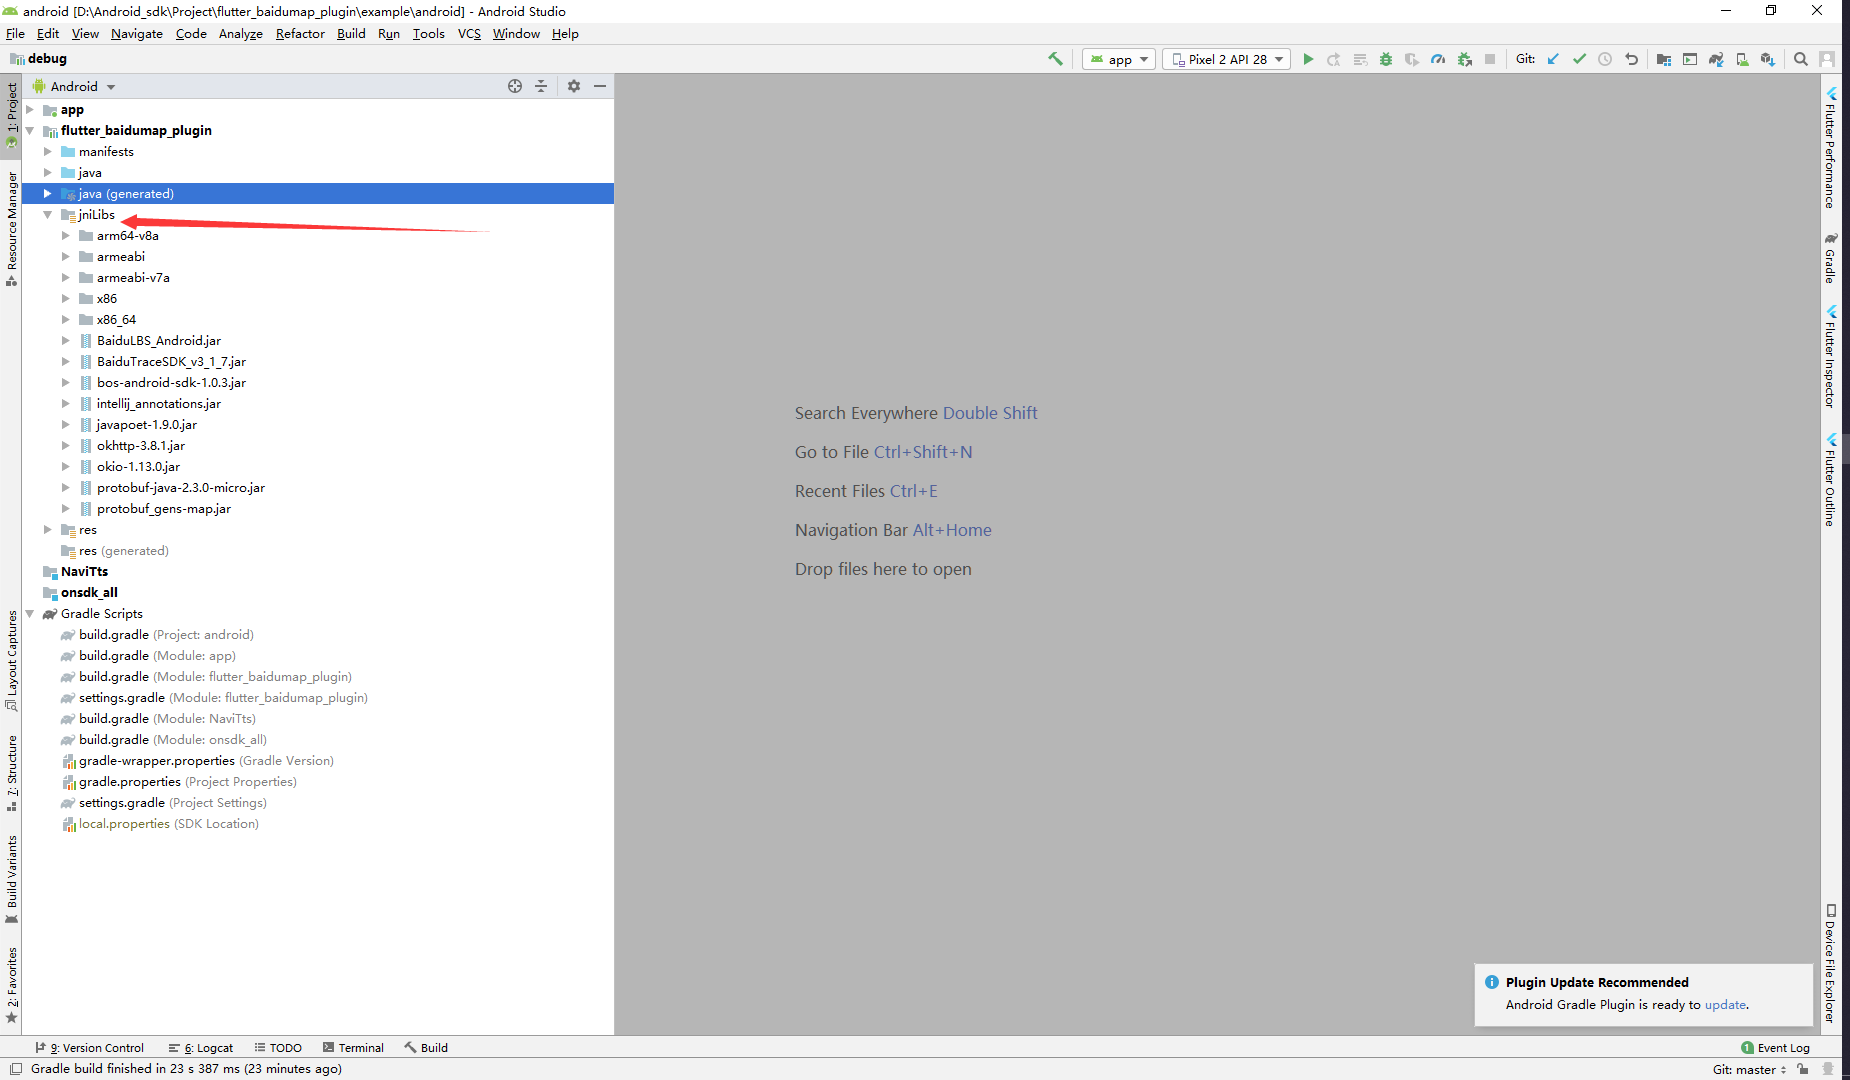Collapse the flutter_baidumap_plugin module
This screenshot has width=1850, height=1080.
30,131
